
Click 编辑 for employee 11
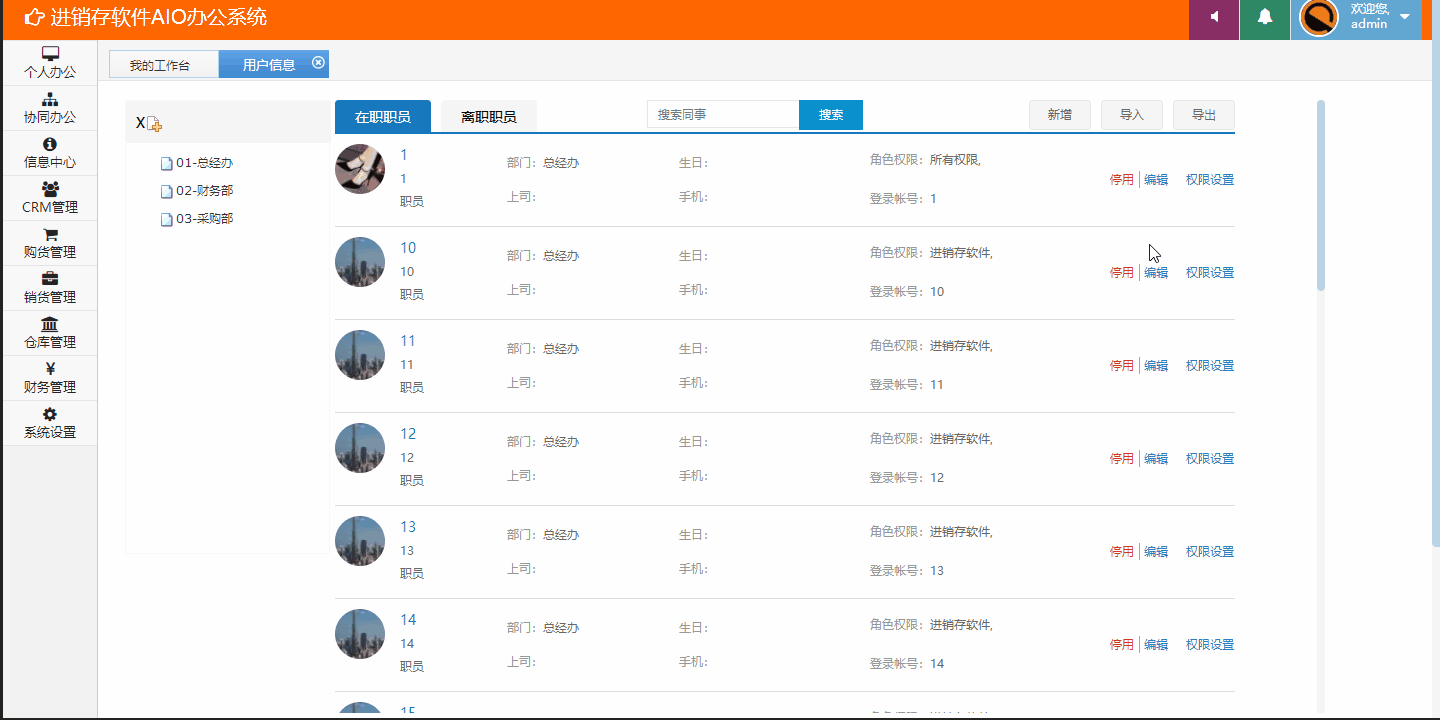pyautogui.click(x=1156, y=366)
